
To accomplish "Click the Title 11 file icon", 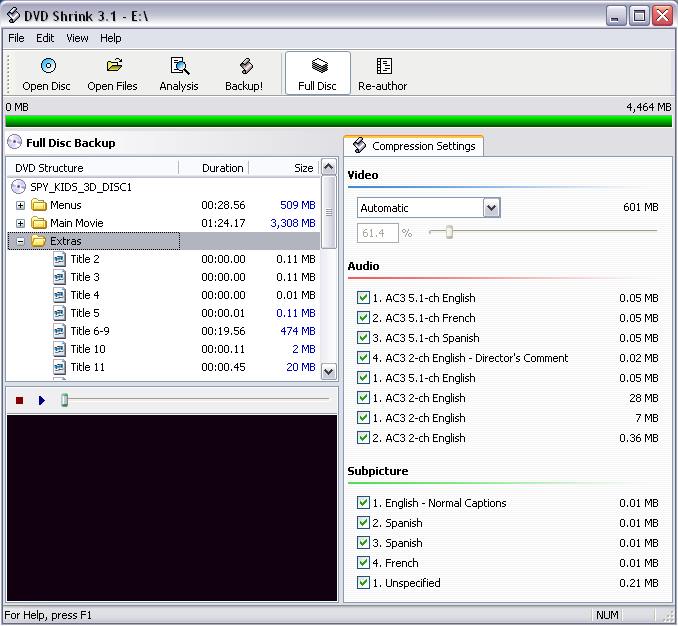I will click(59, 367).
